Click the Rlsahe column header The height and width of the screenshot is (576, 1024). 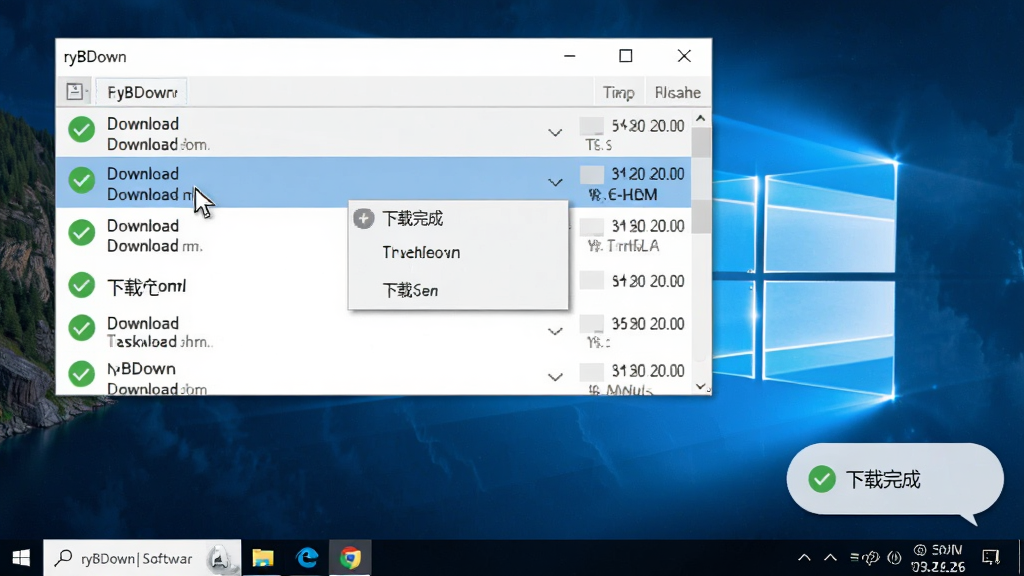click(677, 93)
